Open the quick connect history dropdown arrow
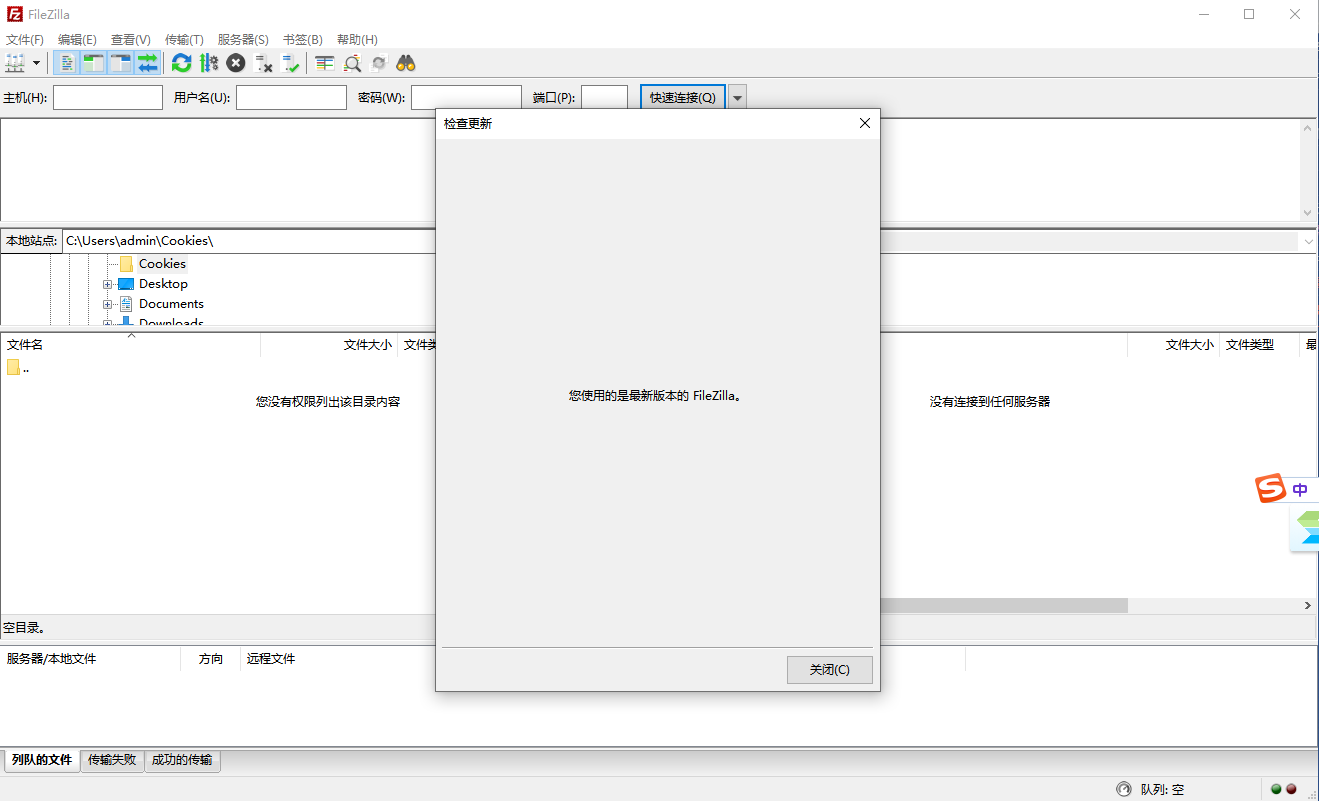 737,97
